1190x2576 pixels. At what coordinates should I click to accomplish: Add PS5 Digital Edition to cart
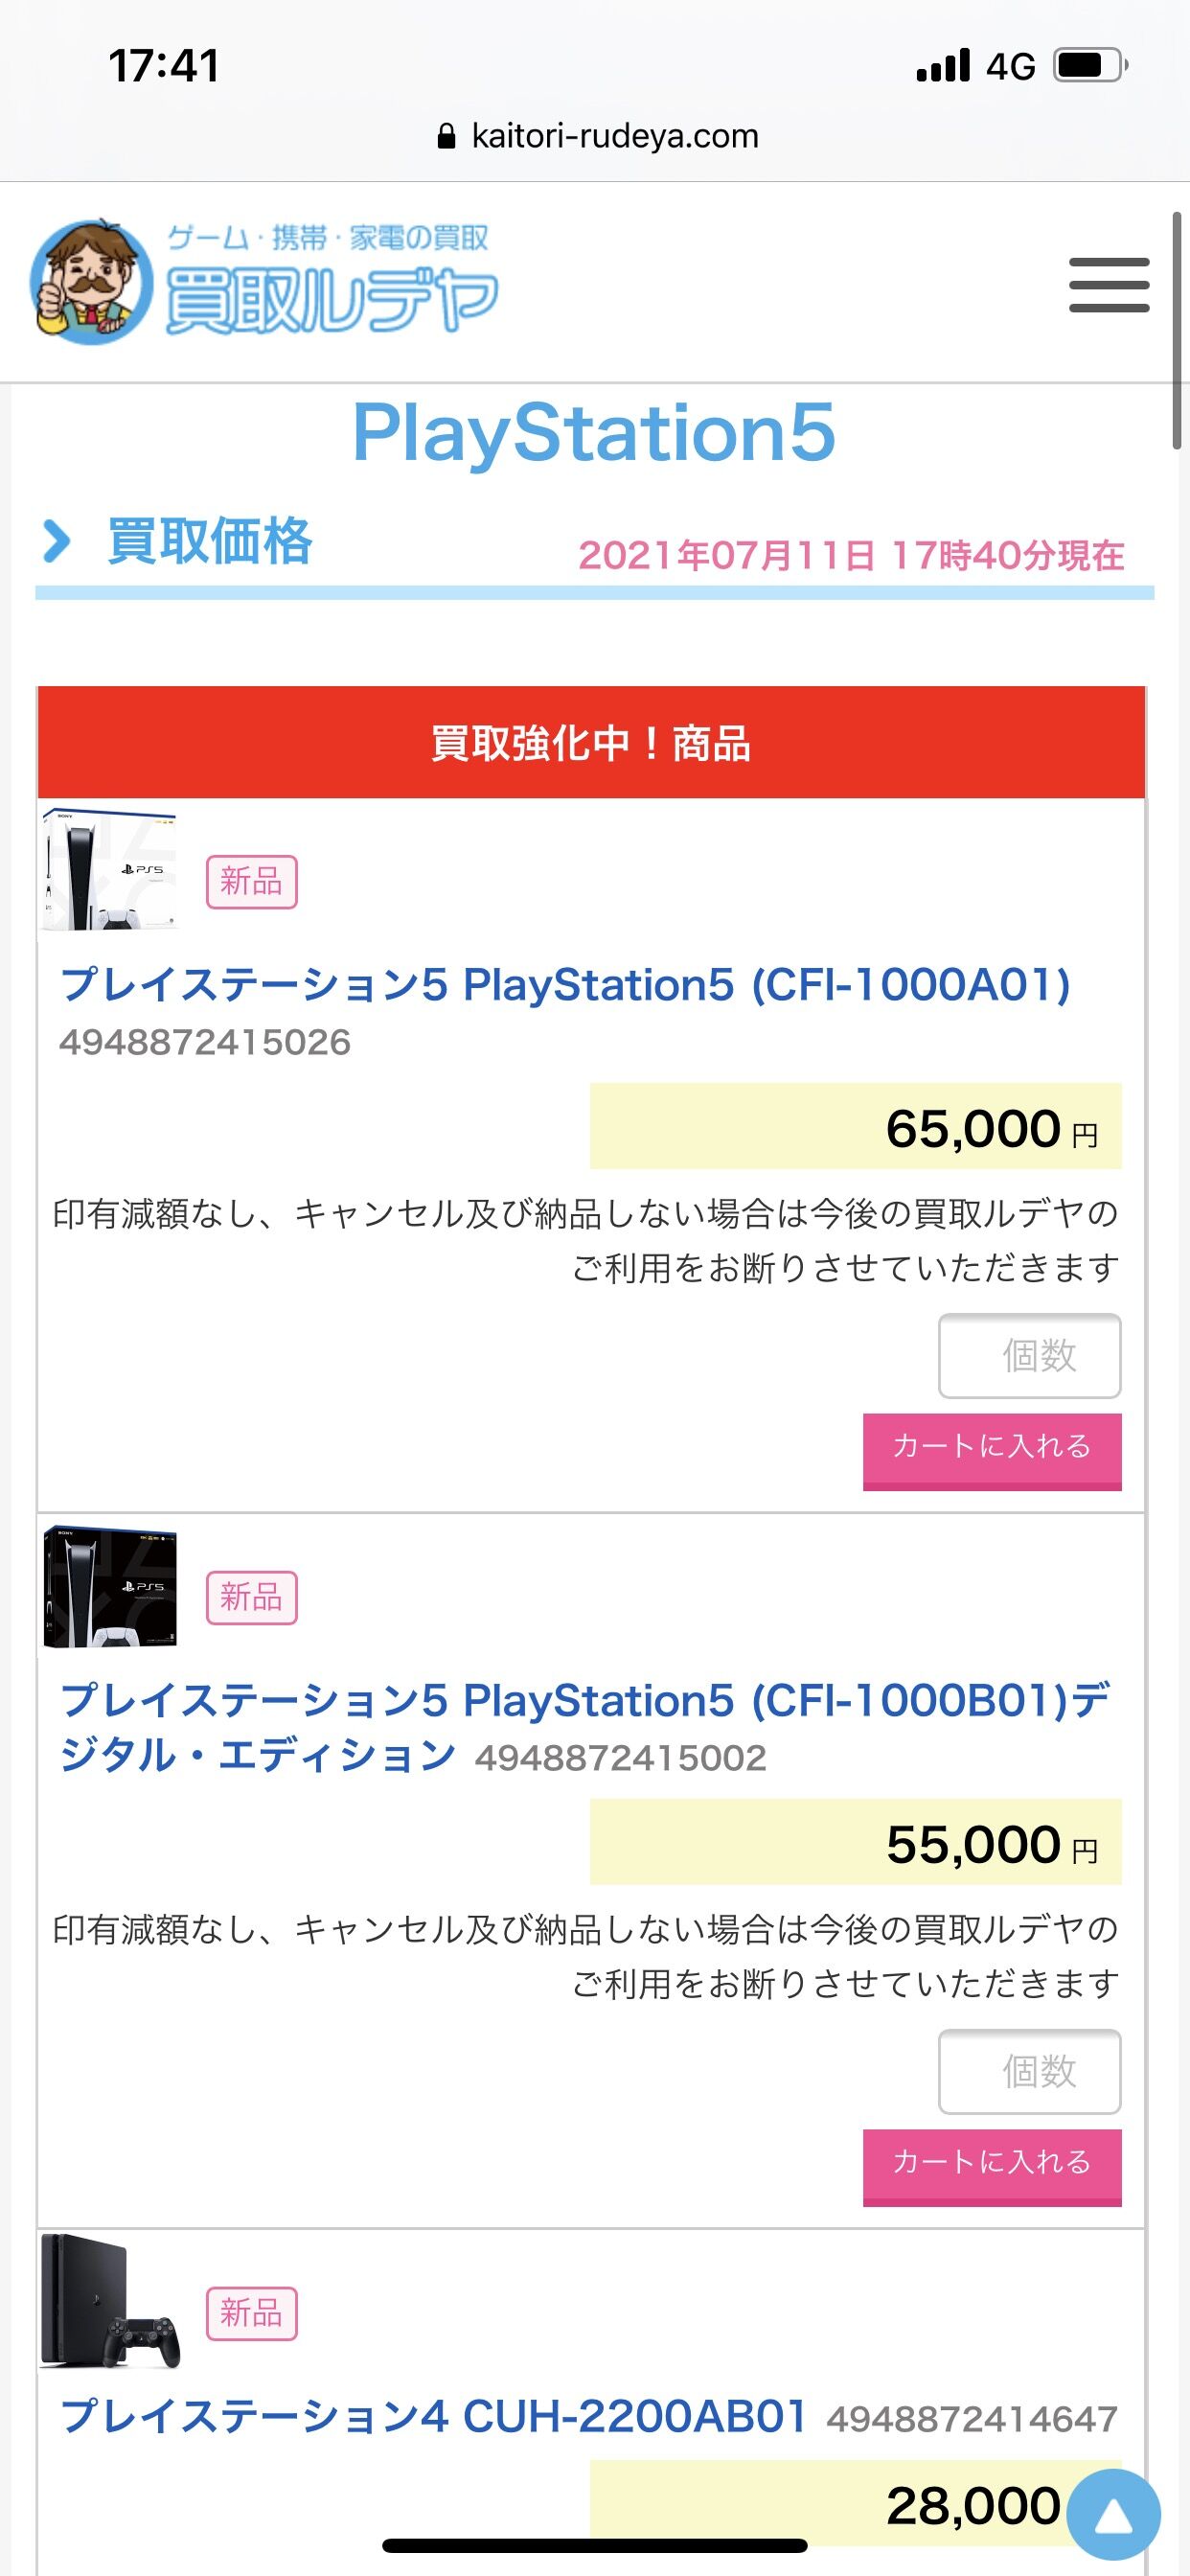pyautogui.click(x=991, y=2166)
